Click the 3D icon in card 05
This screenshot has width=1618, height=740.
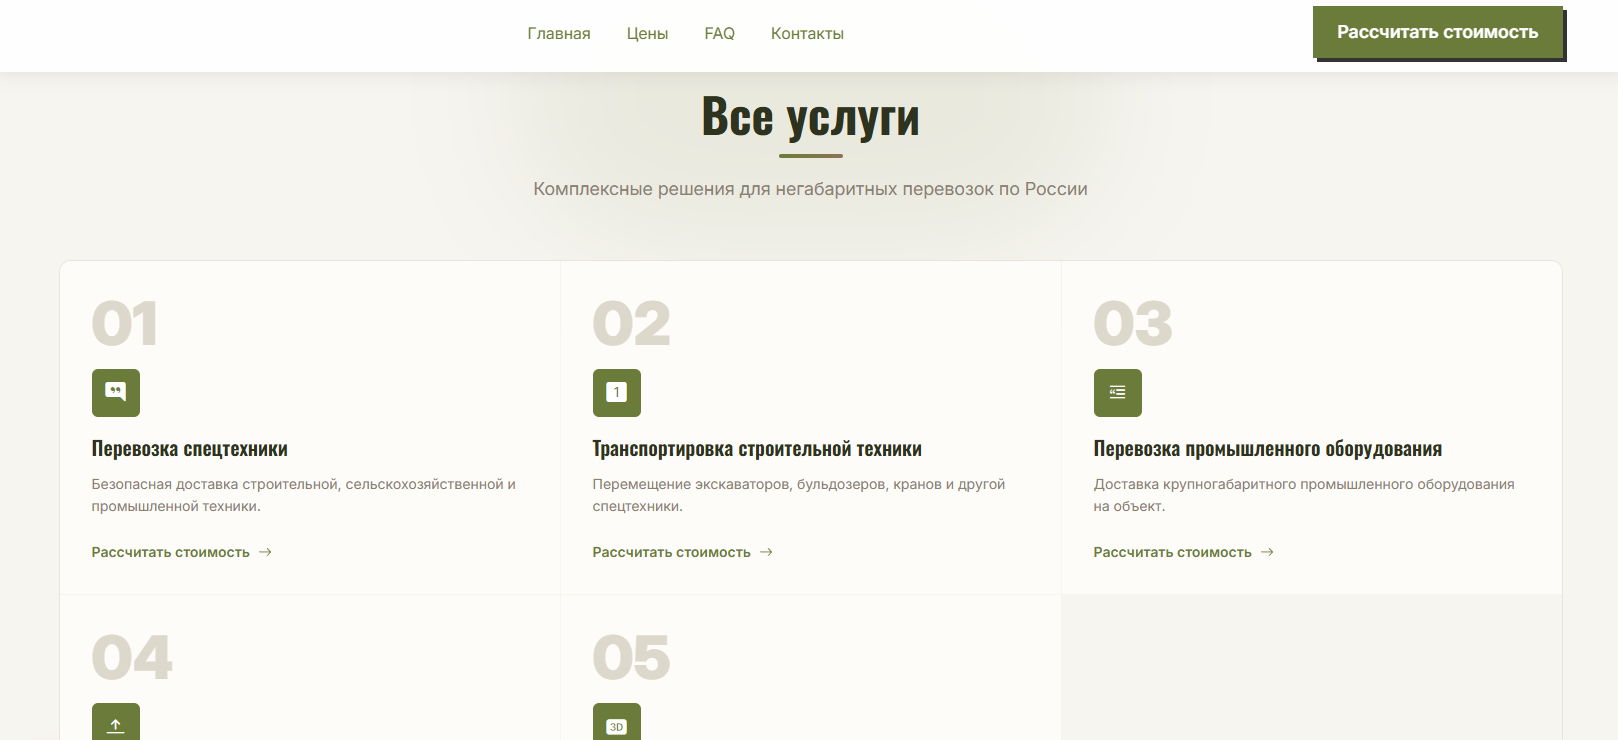point(617,725)
